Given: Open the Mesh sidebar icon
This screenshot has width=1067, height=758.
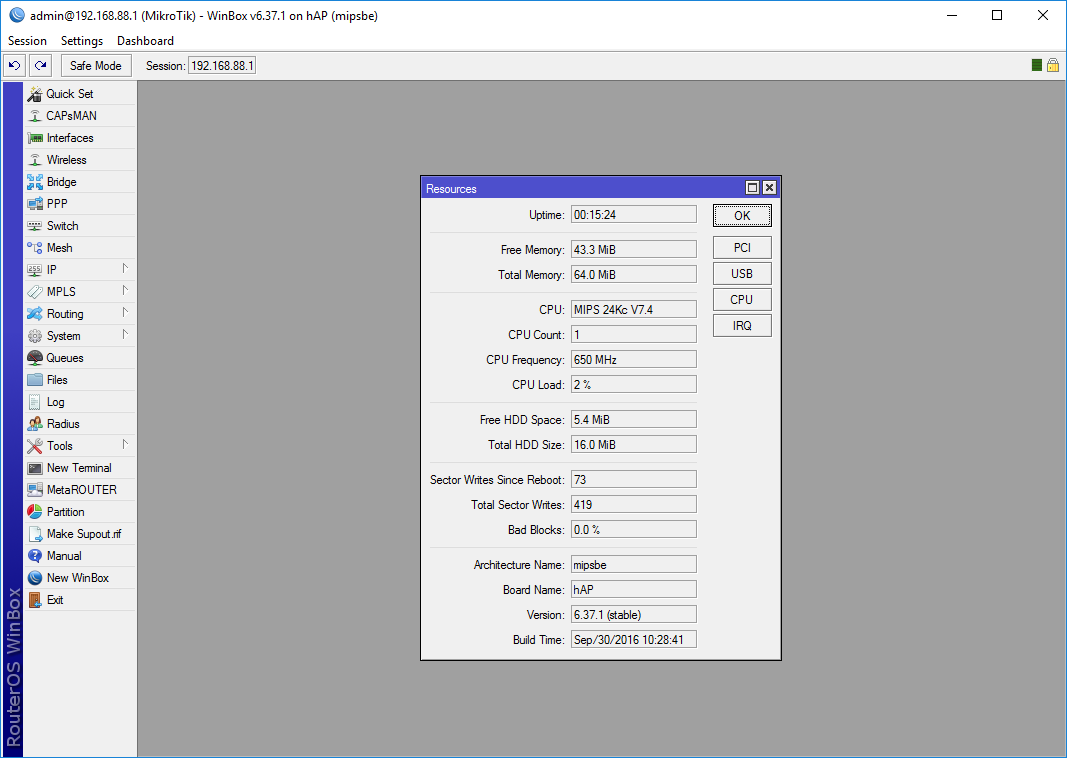Looking at the screenshot, I should pos(35,248).
